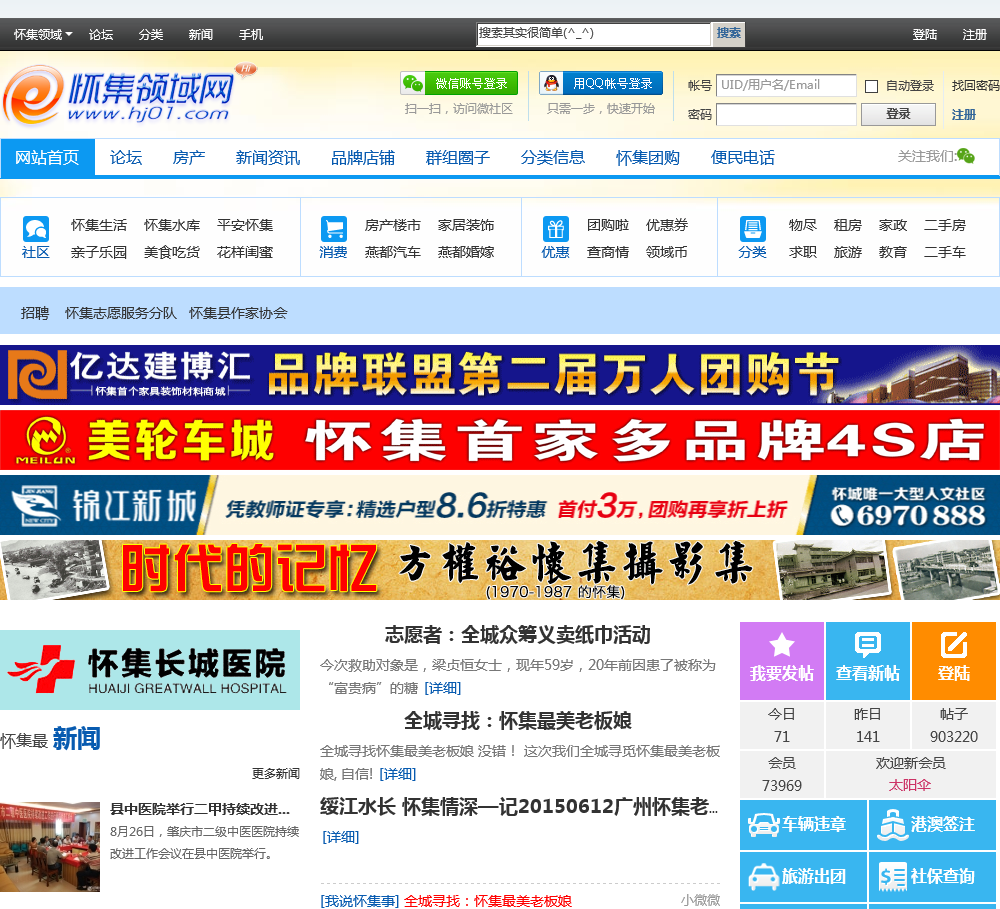The width and height of the screenshot is (1000, 909).
Task: Open 二手房 classification link
Action: pyautogui.click(x=945, y=225)
